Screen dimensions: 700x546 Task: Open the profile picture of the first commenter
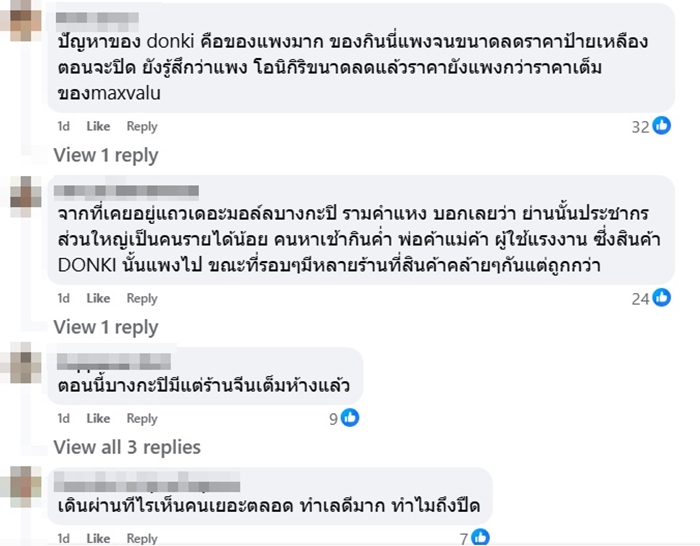pyautogui.click(x=21, y=19)
